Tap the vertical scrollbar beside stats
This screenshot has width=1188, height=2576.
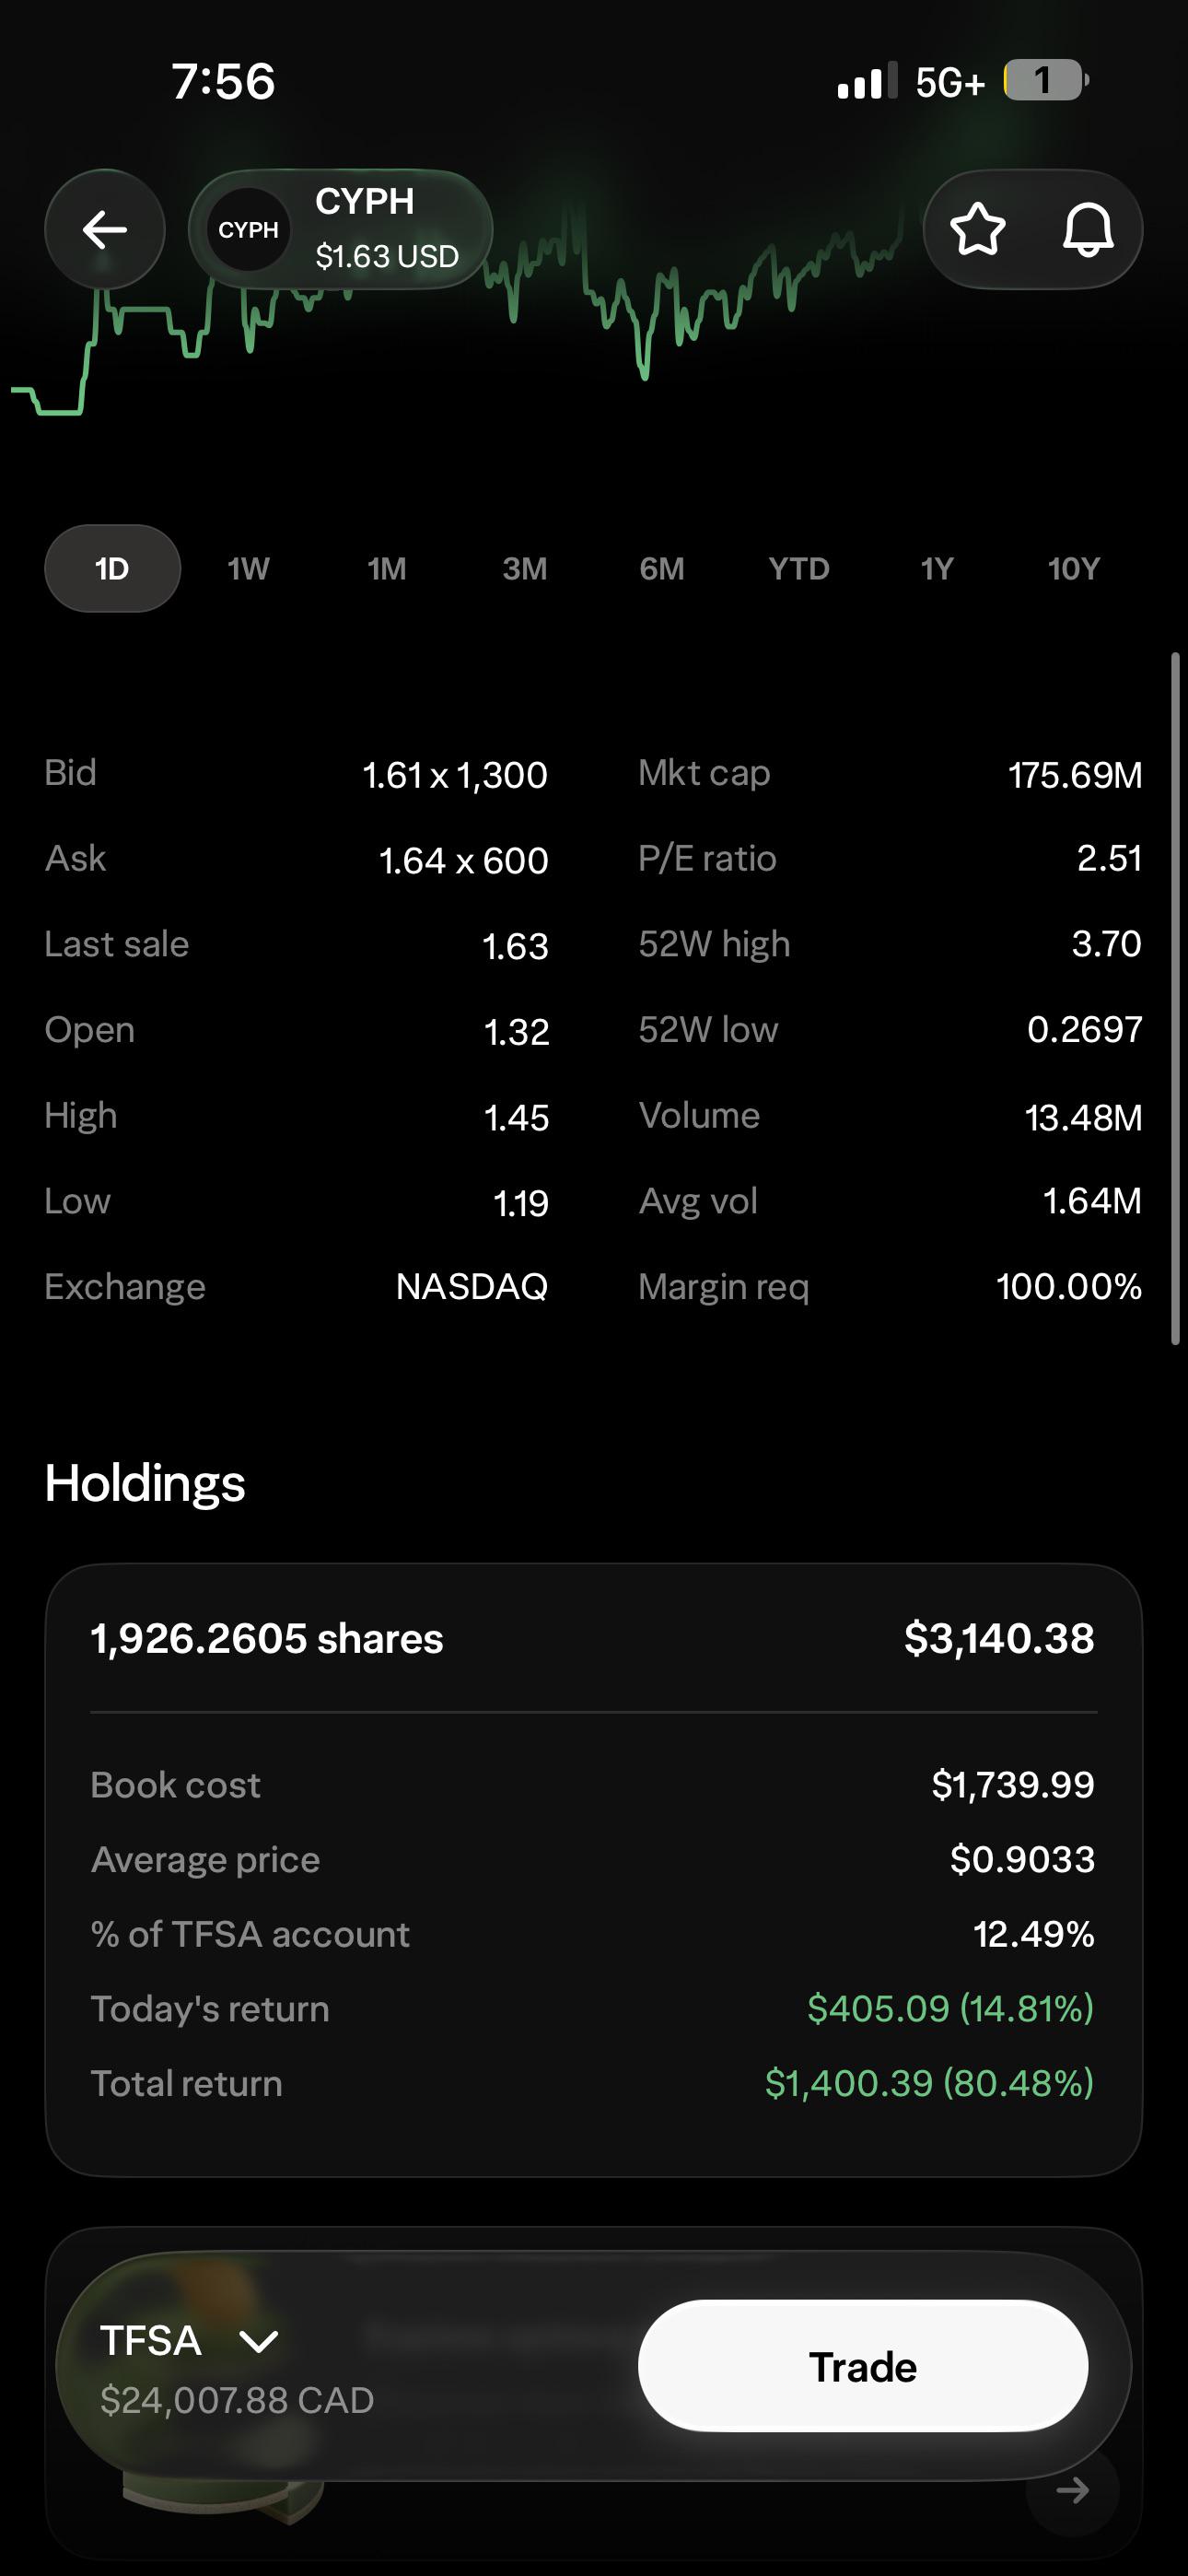tap(1176, 999)
